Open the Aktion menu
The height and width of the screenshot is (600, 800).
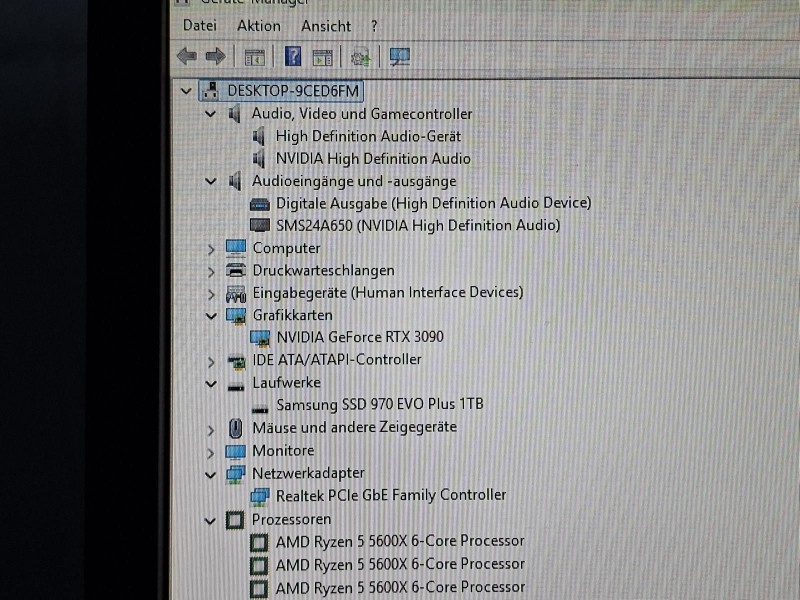[259, 25]
